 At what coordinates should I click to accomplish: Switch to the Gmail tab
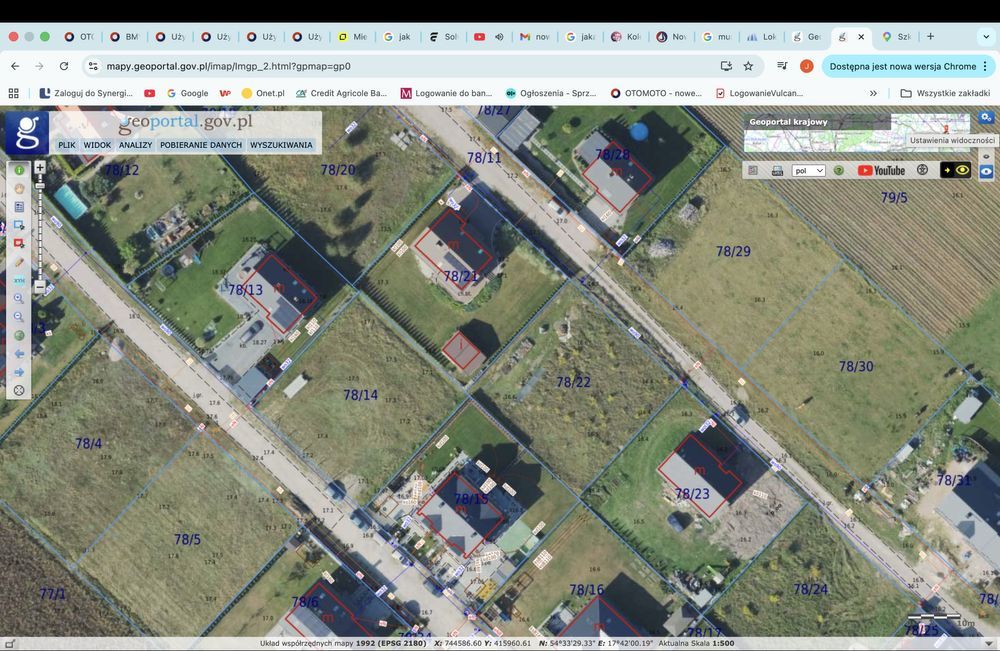point(534,36)
